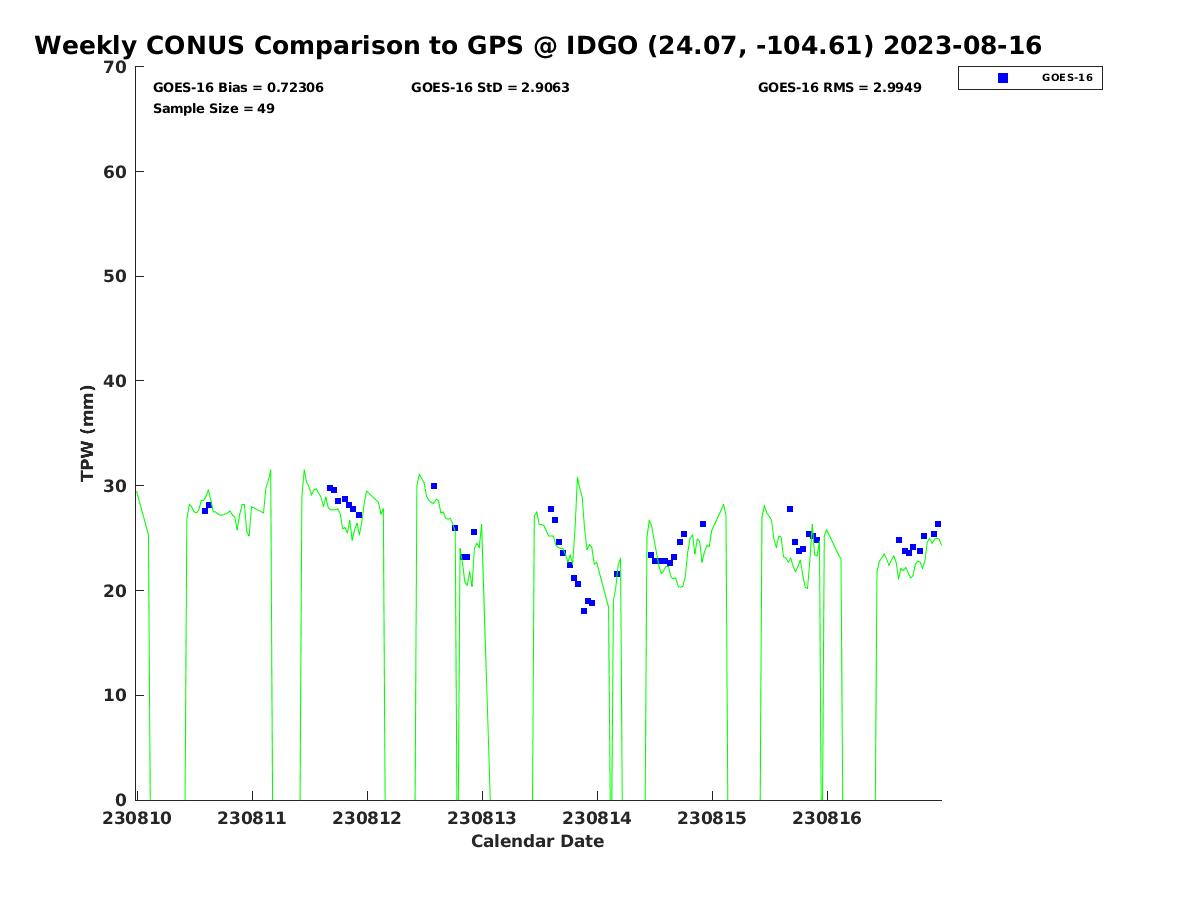Click the 230812 x-axis tick label
The height and width of the screenshot is (900, 1200).
point(367,818)
